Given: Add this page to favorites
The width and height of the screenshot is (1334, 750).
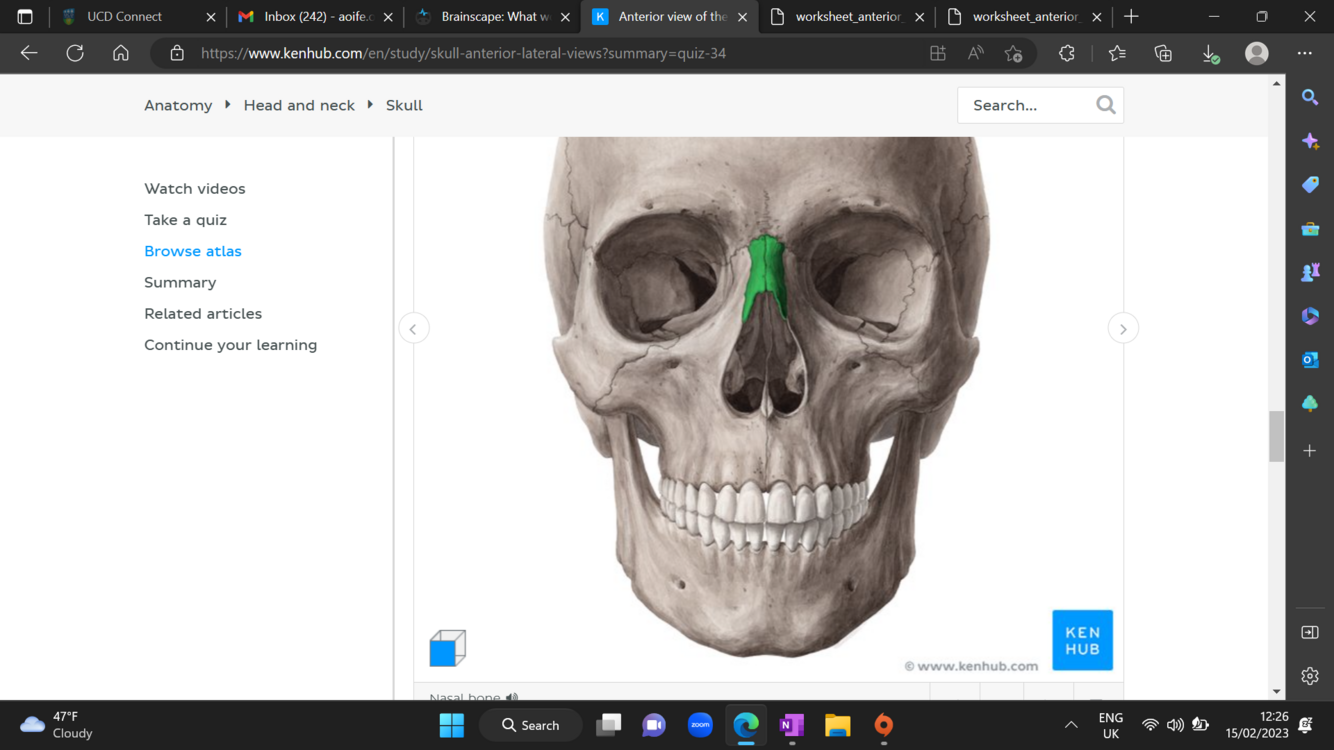Looking at the screenshot, I should coord(1014,53).
